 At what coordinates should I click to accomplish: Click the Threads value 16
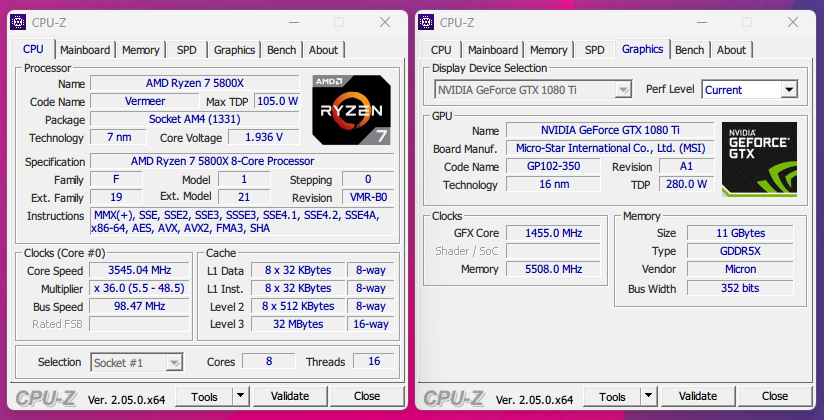coord(374,361)
